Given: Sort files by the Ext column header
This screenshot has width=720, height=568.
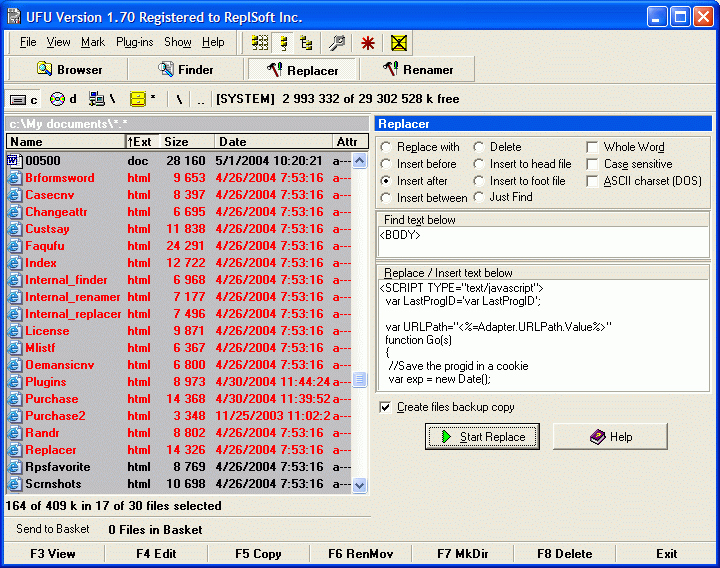Looking at the screenshot, I should (141, 141).
